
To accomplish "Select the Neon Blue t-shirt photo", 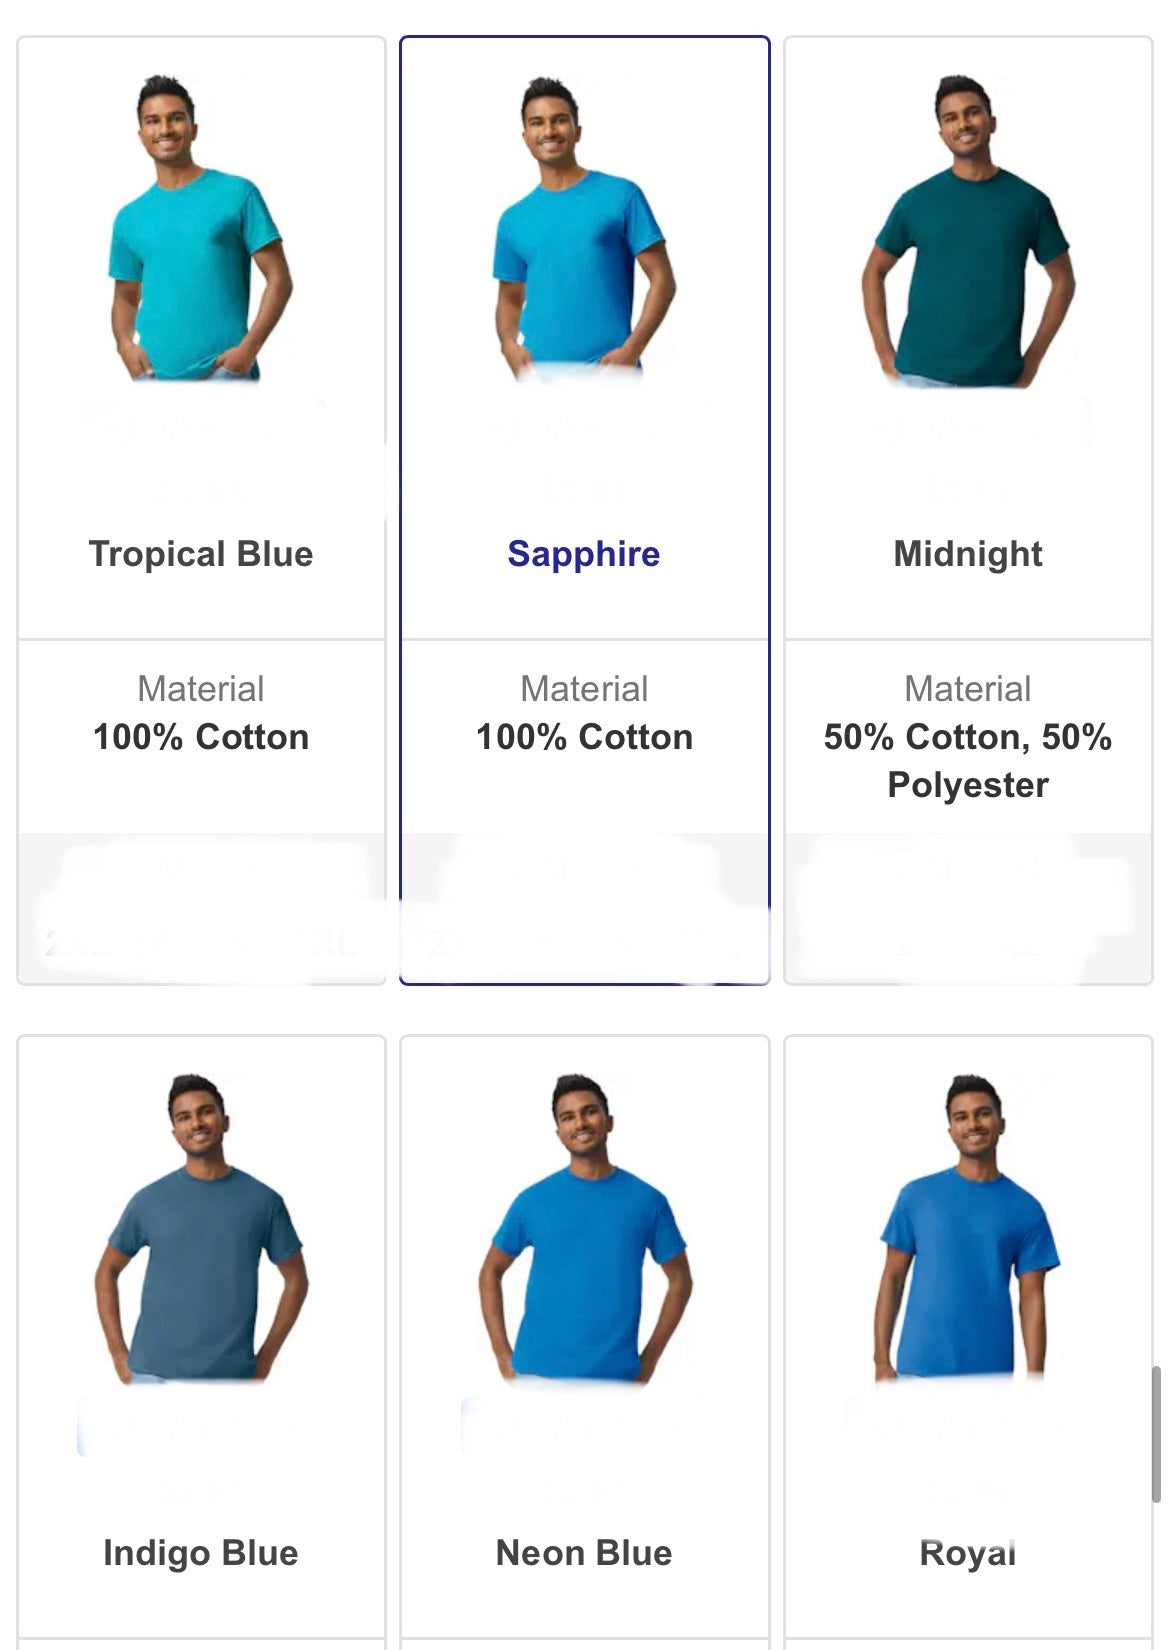I will 584,1228.
